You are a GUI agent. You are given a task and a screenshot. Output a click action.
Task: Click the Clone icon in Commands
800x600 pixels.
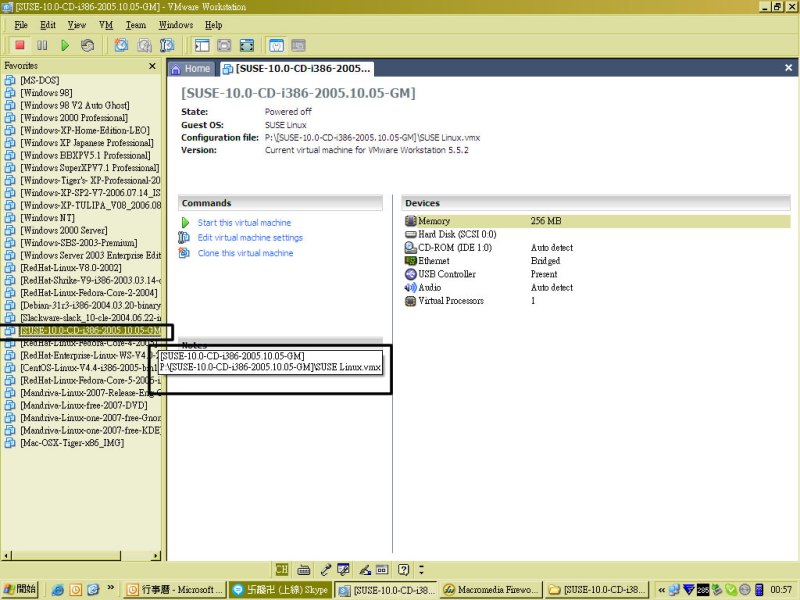184,253
